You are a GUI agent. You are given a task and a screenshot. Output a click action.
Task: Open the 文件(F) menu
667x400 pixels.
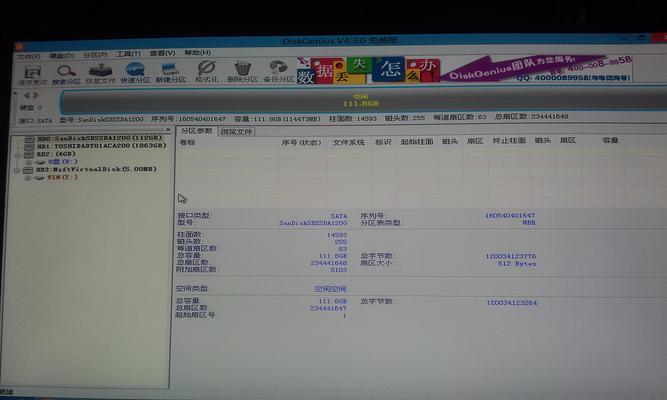pyautogui.click(x=29, y=57)
